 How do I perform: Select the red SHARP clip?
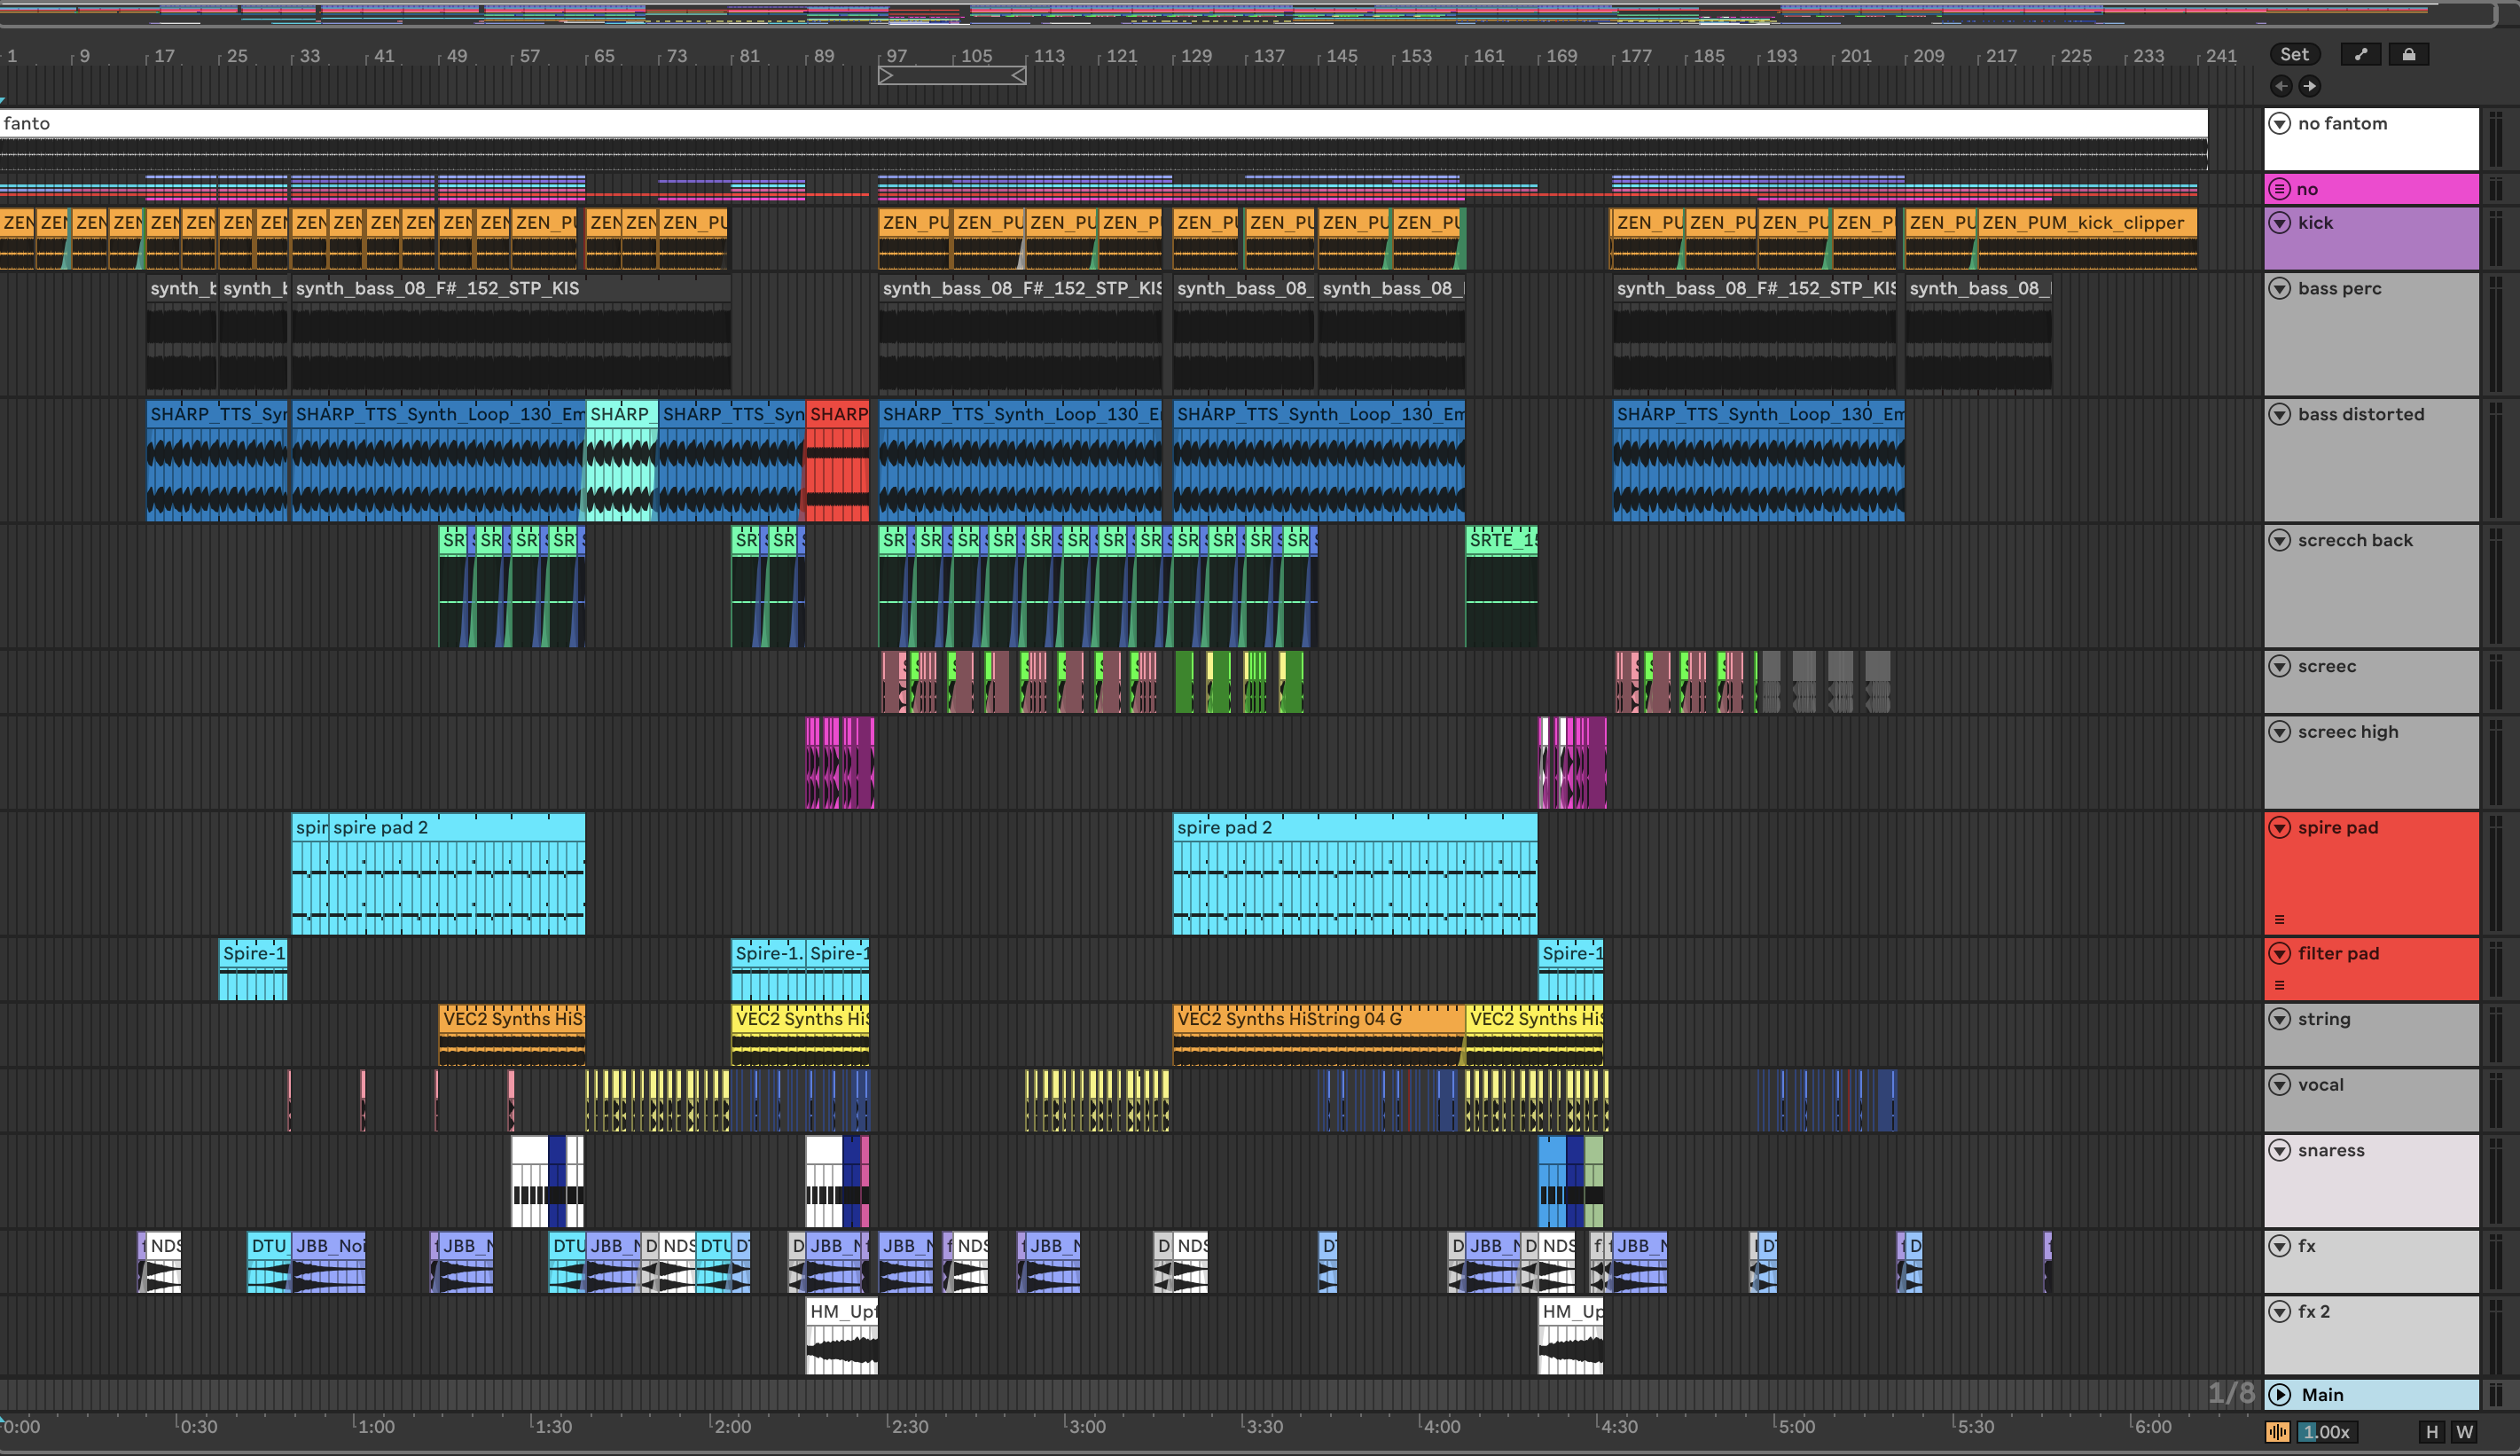click(837, 414)
